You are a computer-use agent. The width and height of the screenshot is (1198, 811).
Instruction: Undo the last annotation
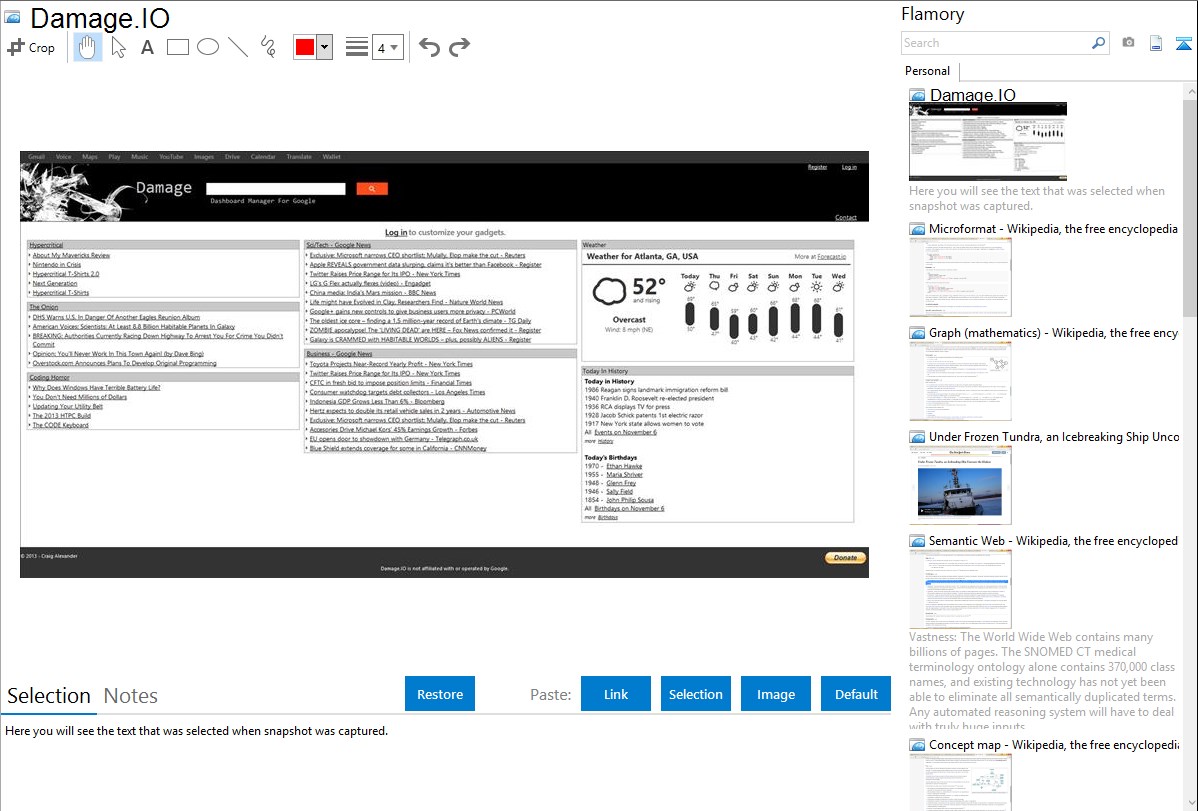click(x=429, y=47)
